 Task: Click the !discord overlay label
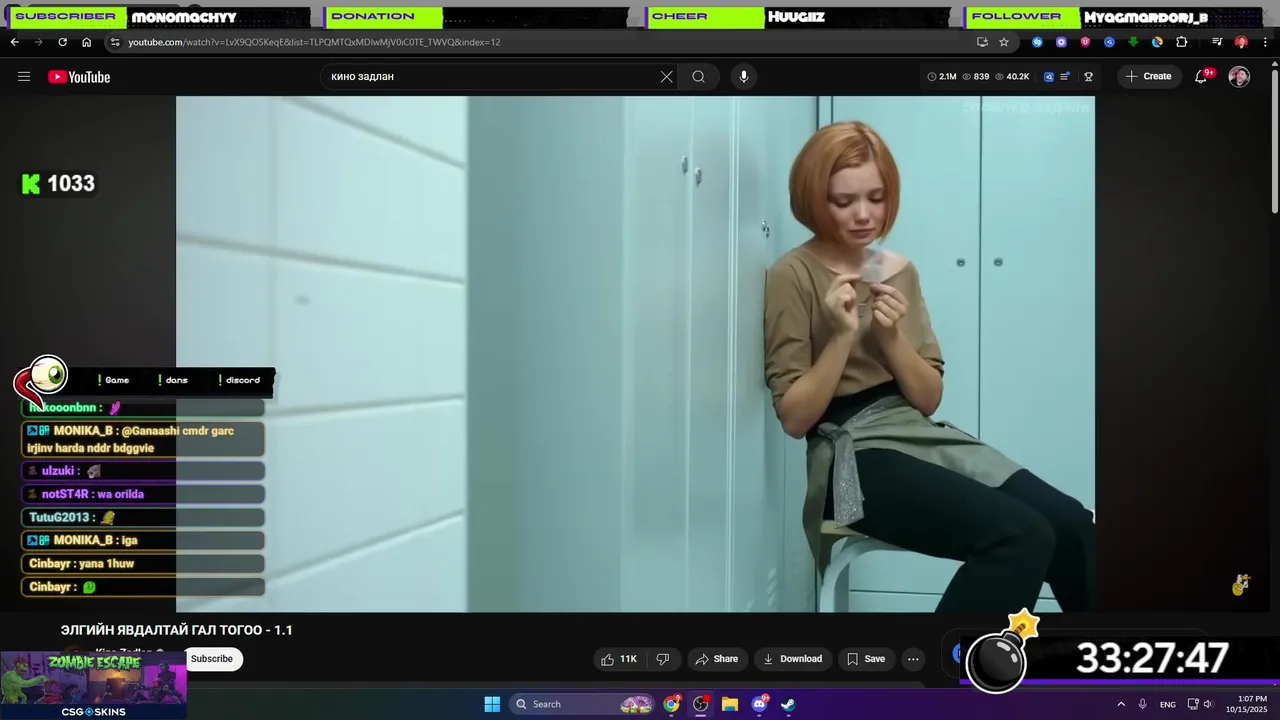(x=240, y=380)
